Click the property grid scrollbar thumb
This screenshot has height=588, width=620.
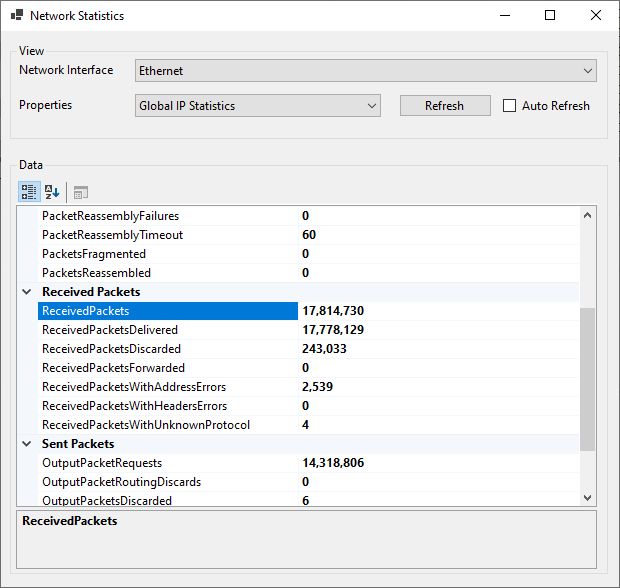coord(588,379)
